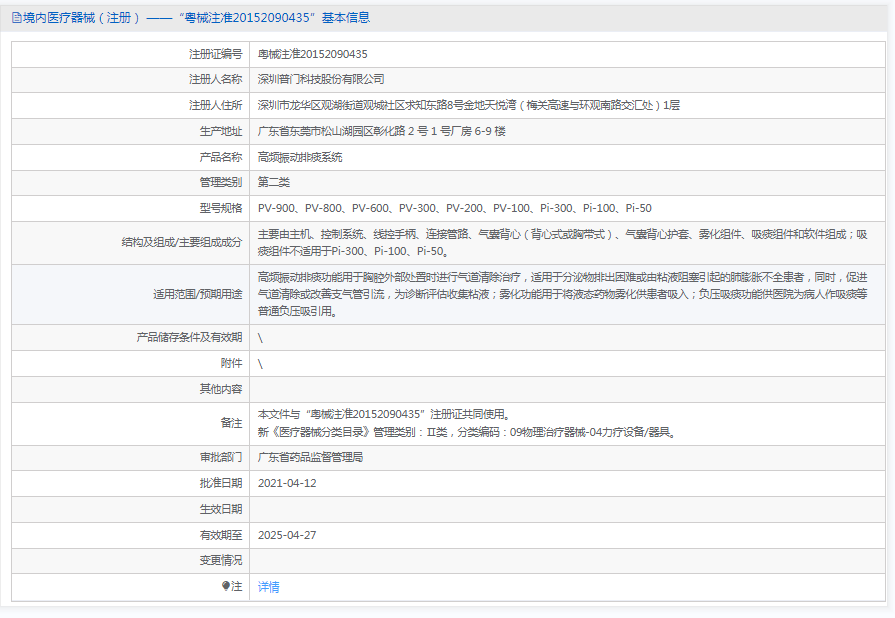Click registrant name 深圳普门科技股份有限公司
This screenshot has width=895, height=618.
tap(320, 79)
